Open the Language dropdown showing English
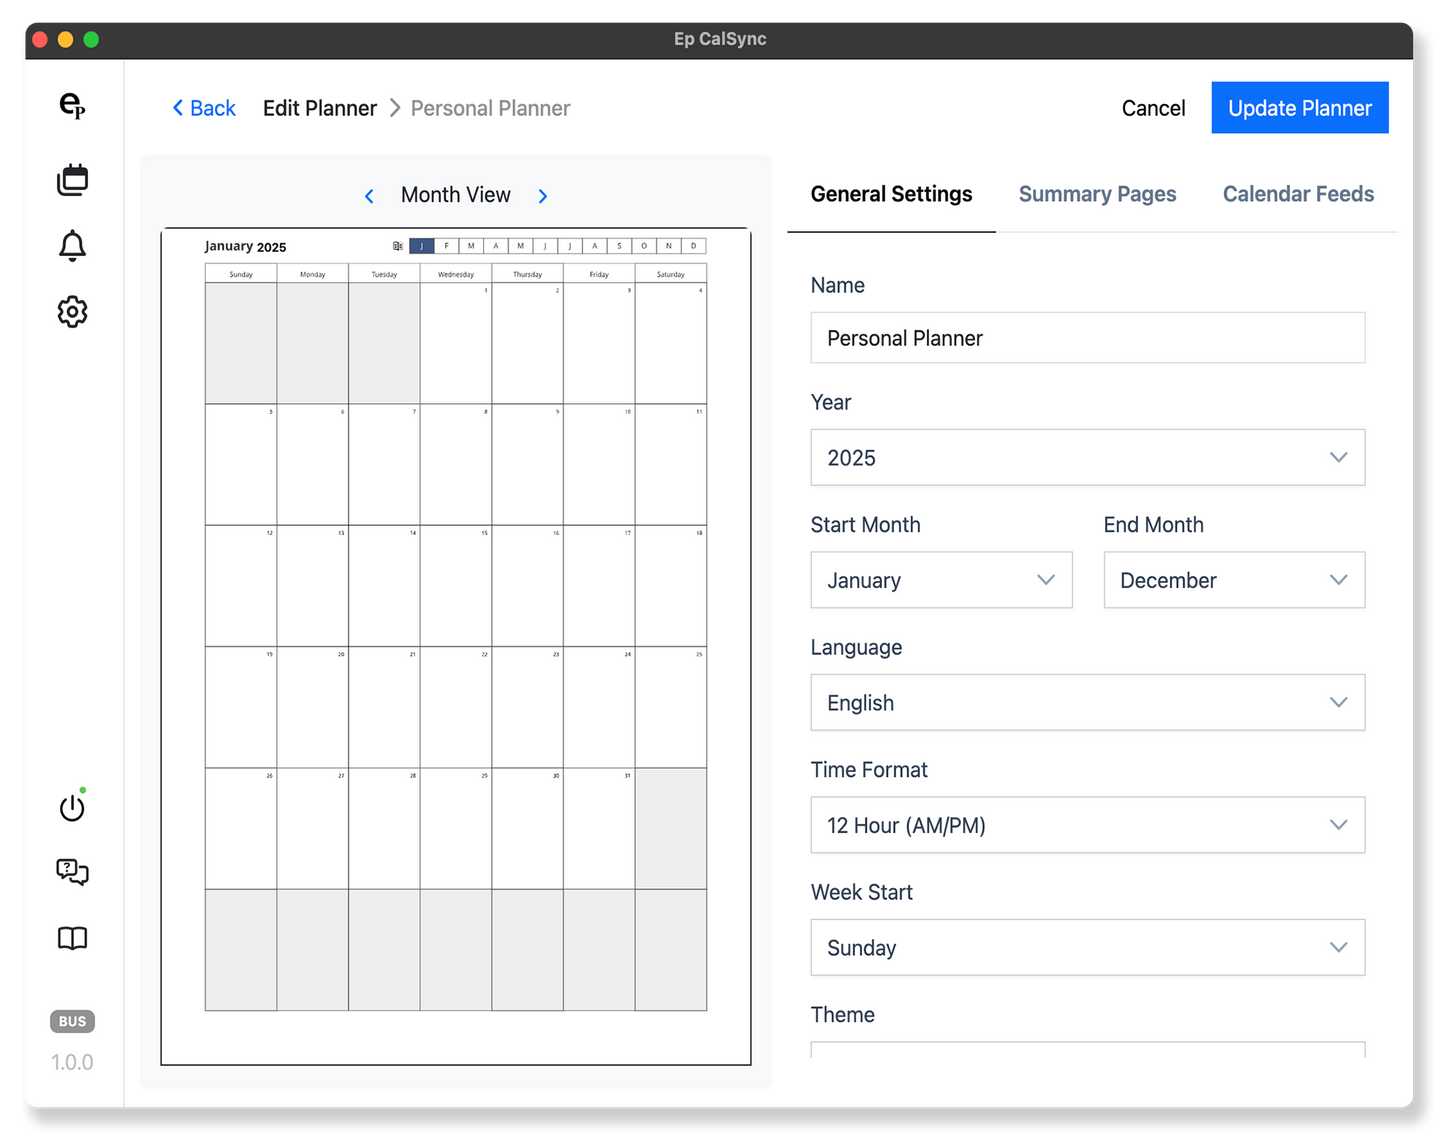 1087,702
